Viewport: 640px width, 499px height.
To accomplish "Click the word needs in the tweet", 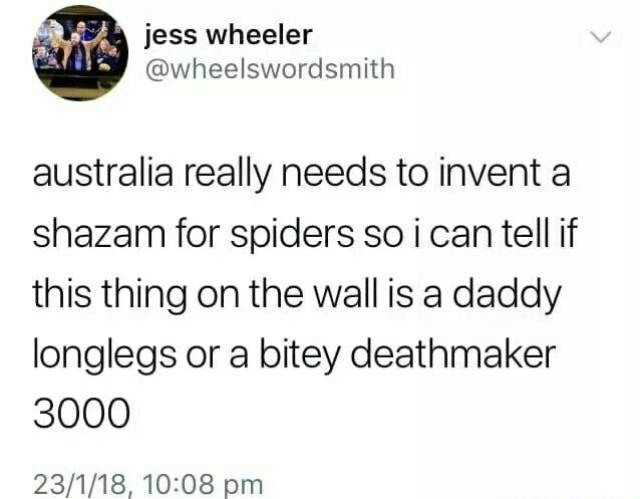I will coord(333,173).
